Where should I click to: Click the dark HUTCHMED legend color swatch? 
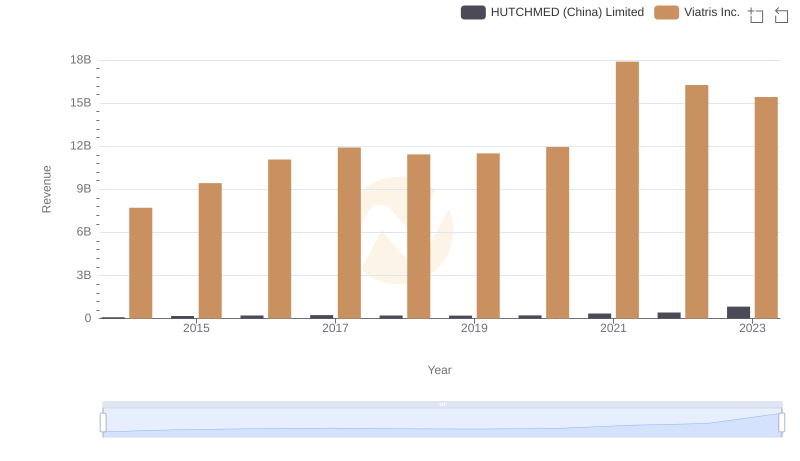(473, 12)
